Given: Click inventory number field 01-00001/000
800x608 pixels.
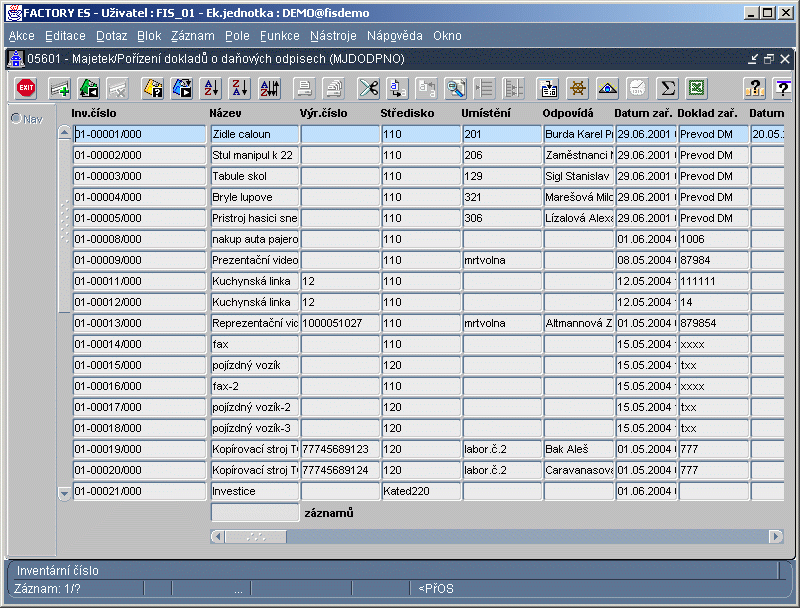Looking at the screenshot, I should 139,134.
